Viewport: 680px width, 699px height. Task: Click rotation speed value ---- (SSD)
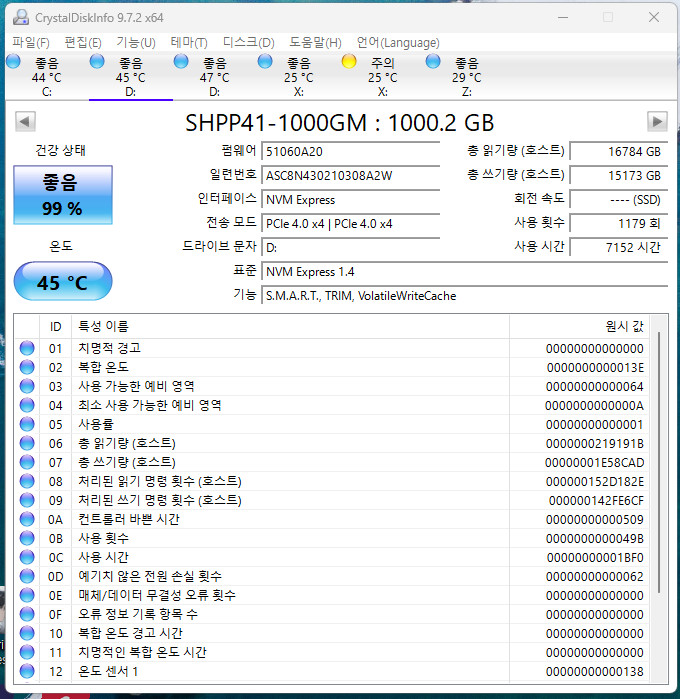(619, 200)
